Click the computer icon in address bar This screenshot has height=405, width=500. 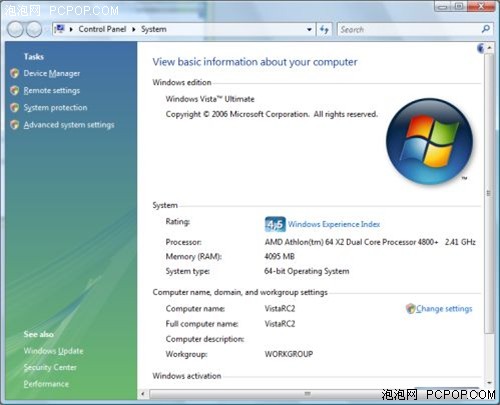[x=60, y=29]
